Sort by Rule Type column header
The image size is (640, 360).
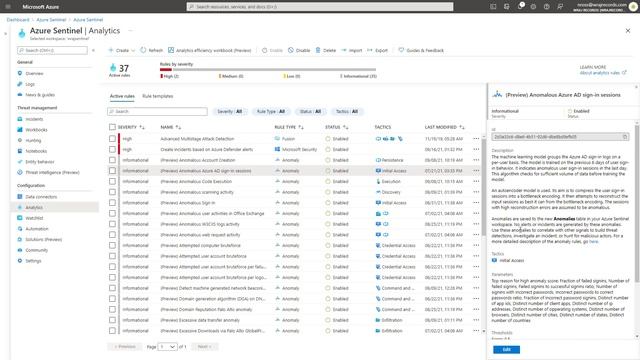289,127
